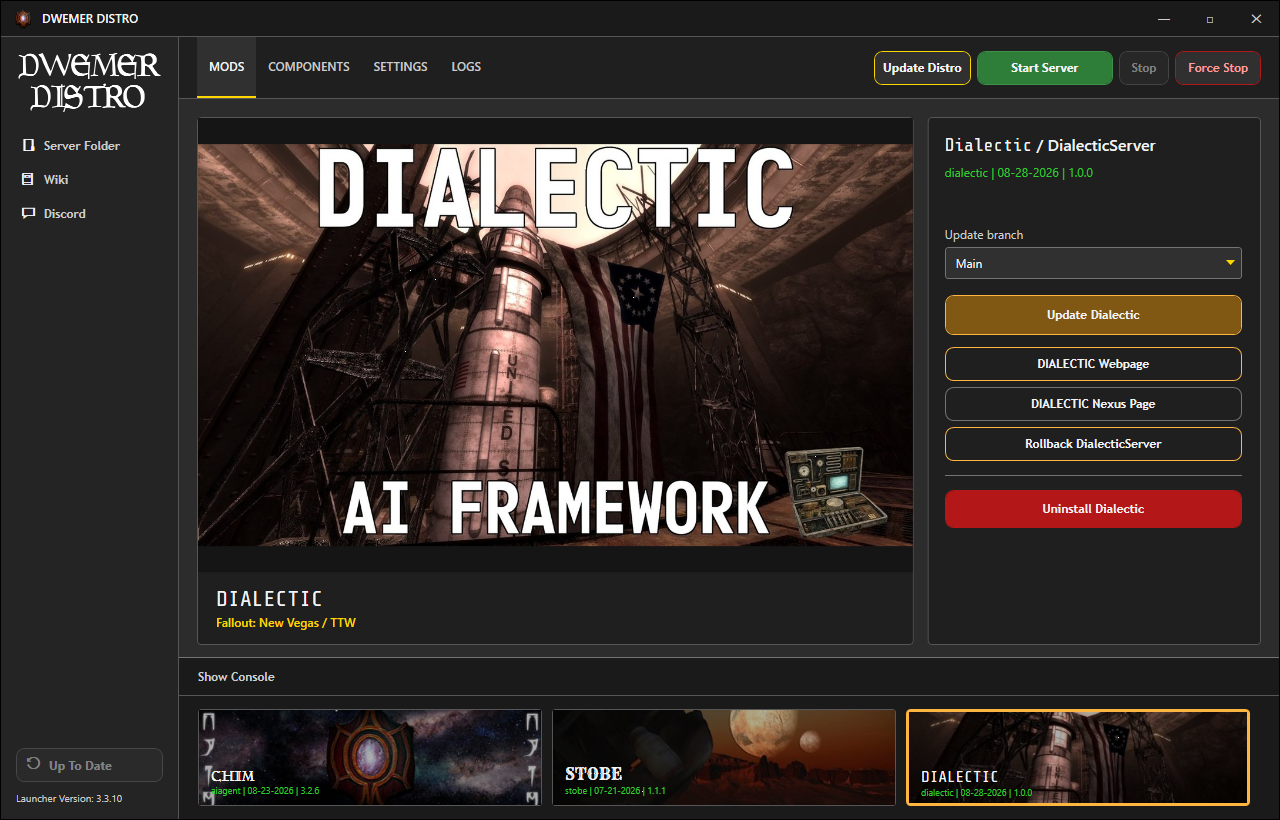This screenshot has width=1280, height=820.
Task: Open Server Folder from the sidebar
Action: click(x=71, y=146)
